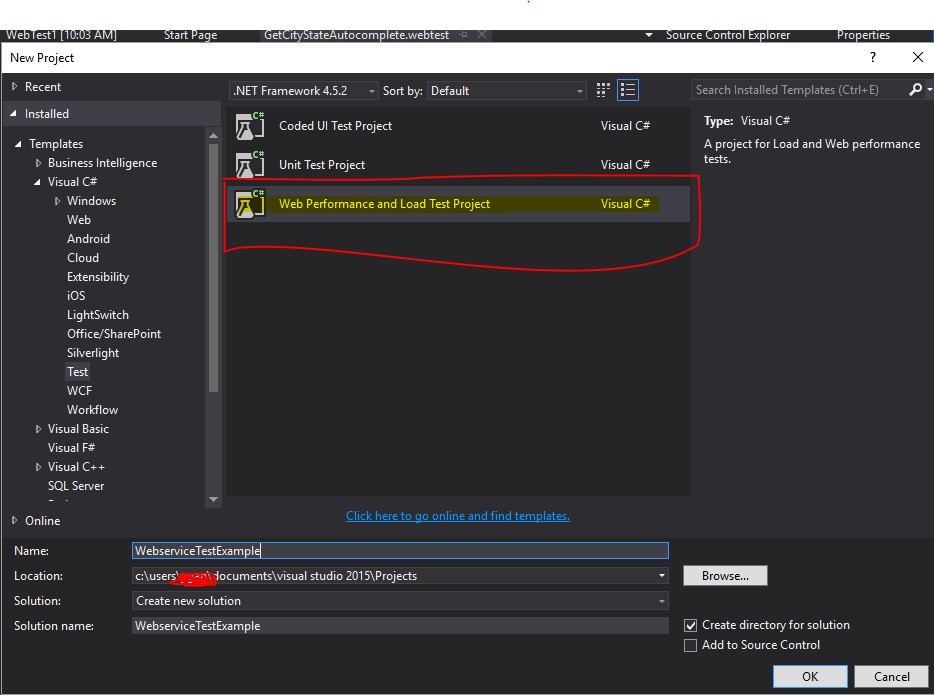Expand the Visual Basic templates node
934x695 pixels.
point(38,428)
